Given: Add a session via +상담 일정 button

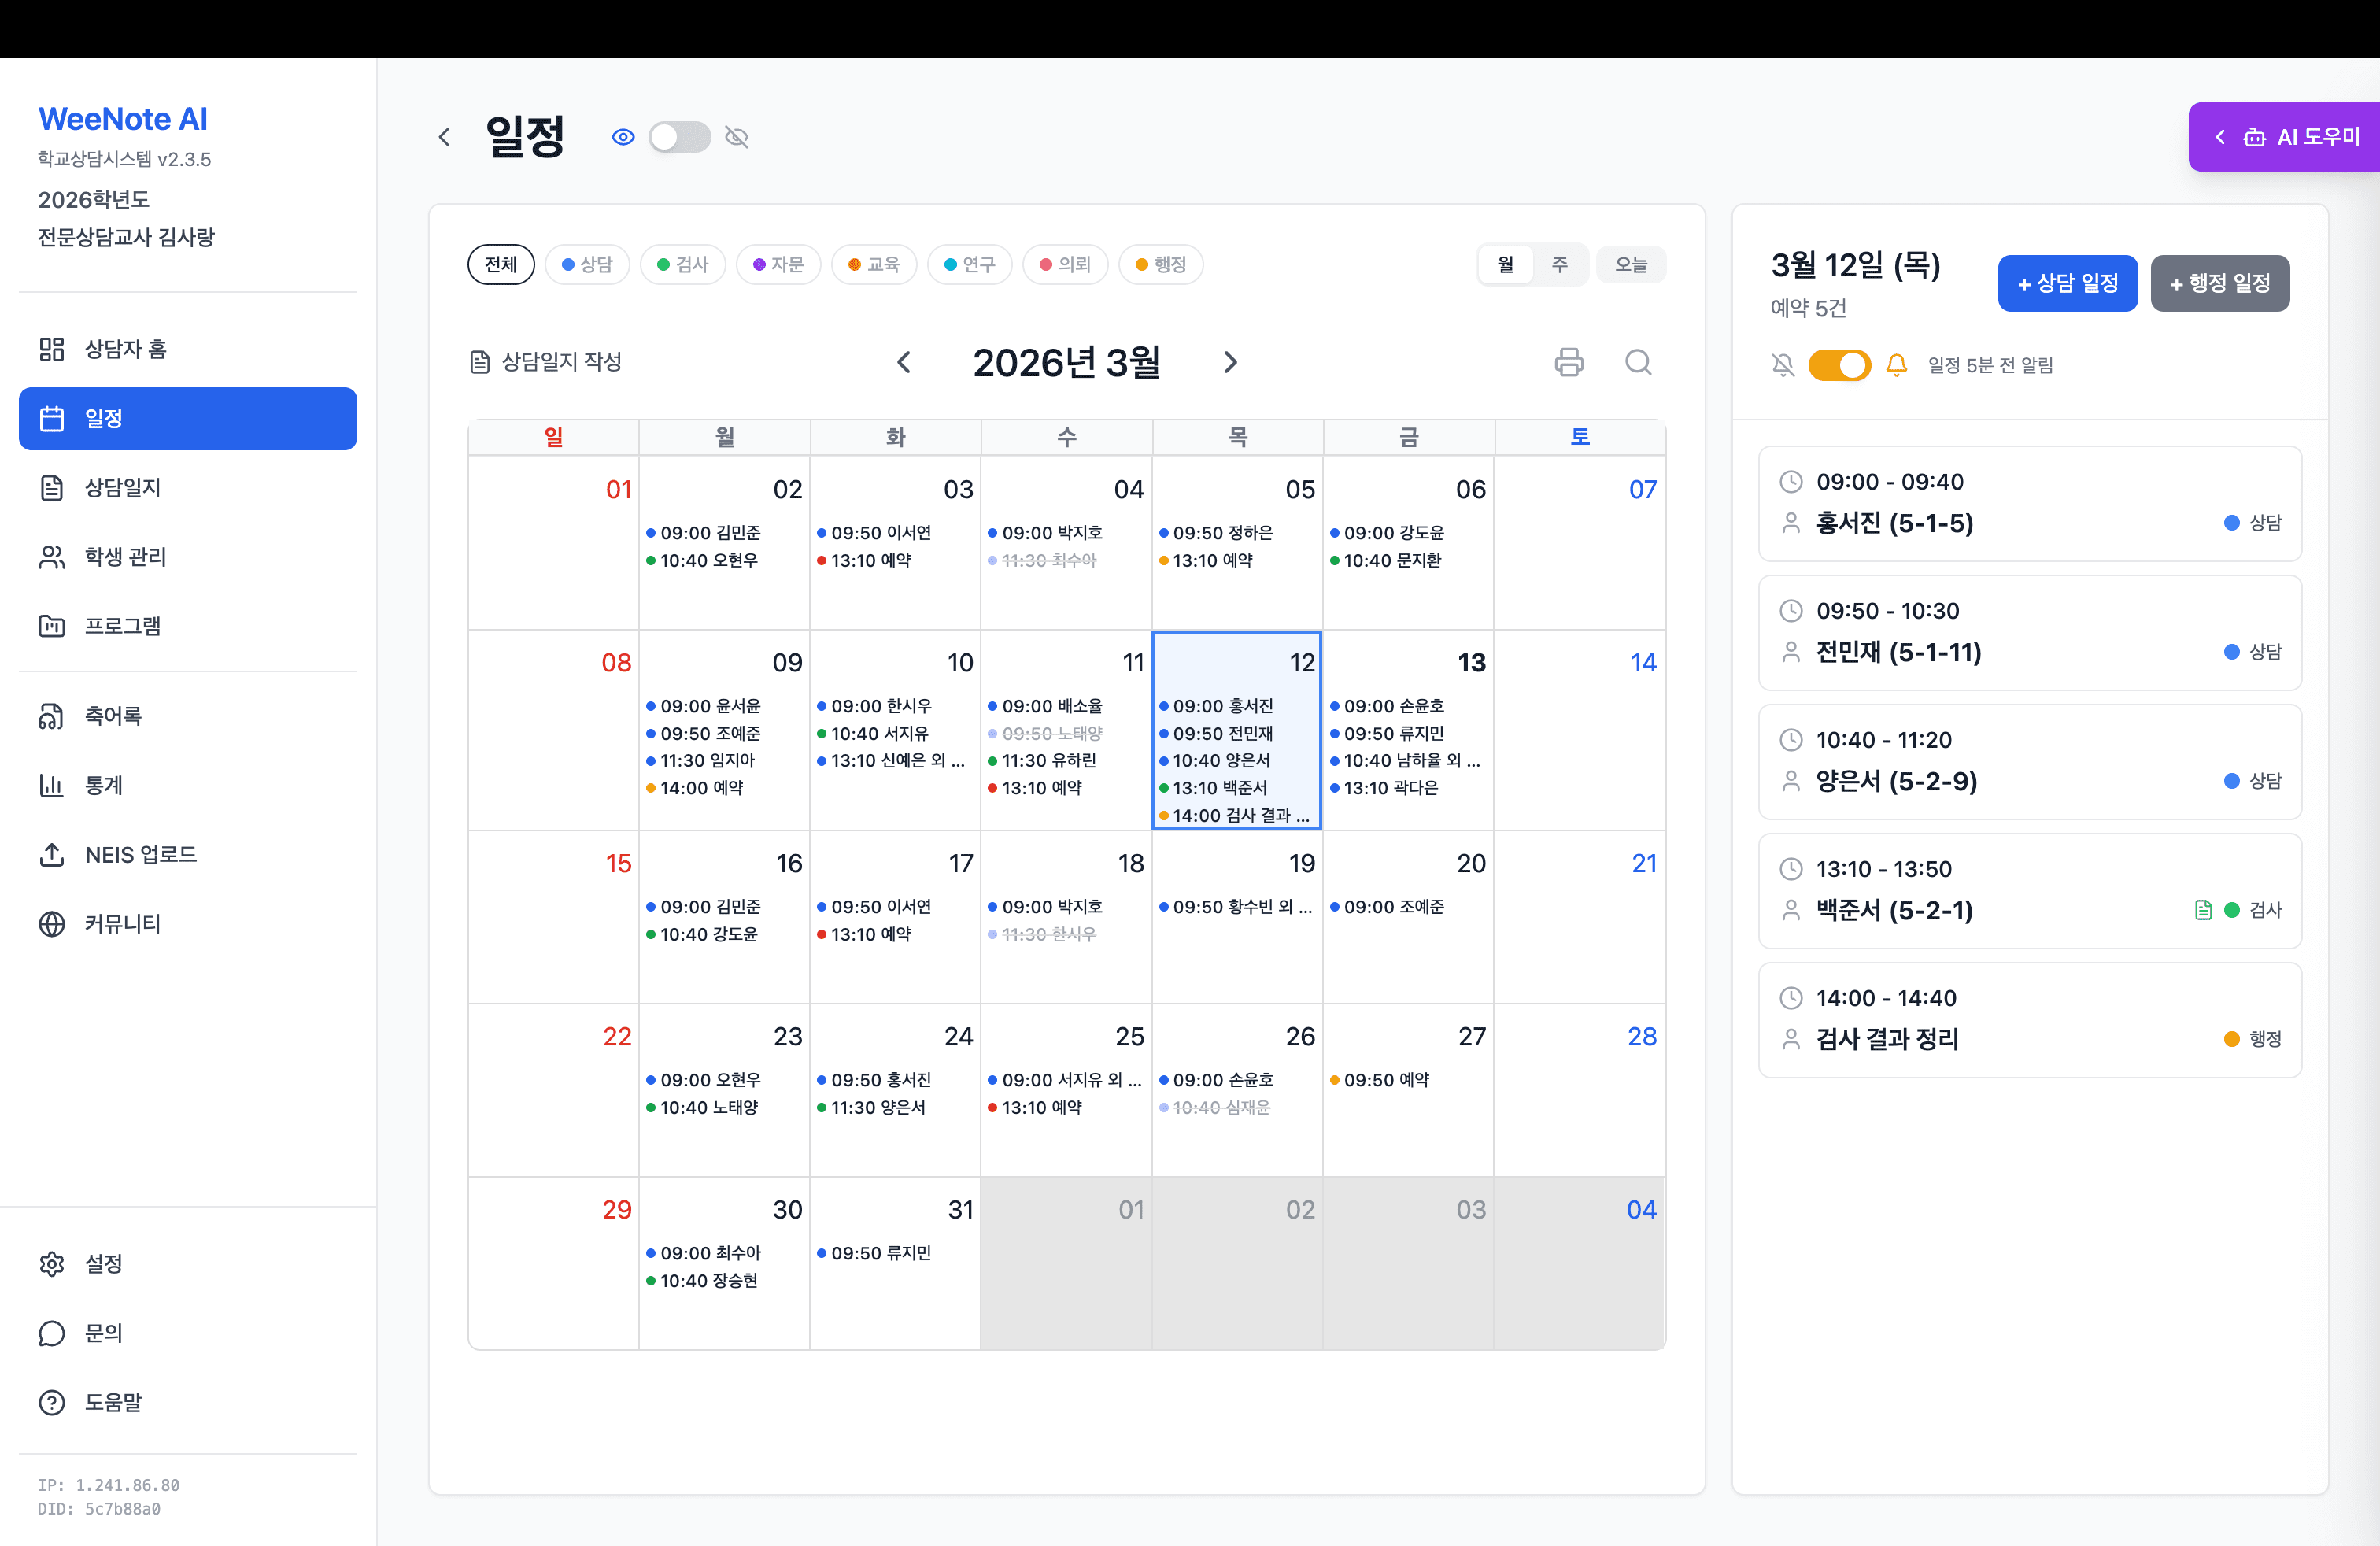Looking at the screenshot, I should pyautogui.click(x=2067, y=283).
